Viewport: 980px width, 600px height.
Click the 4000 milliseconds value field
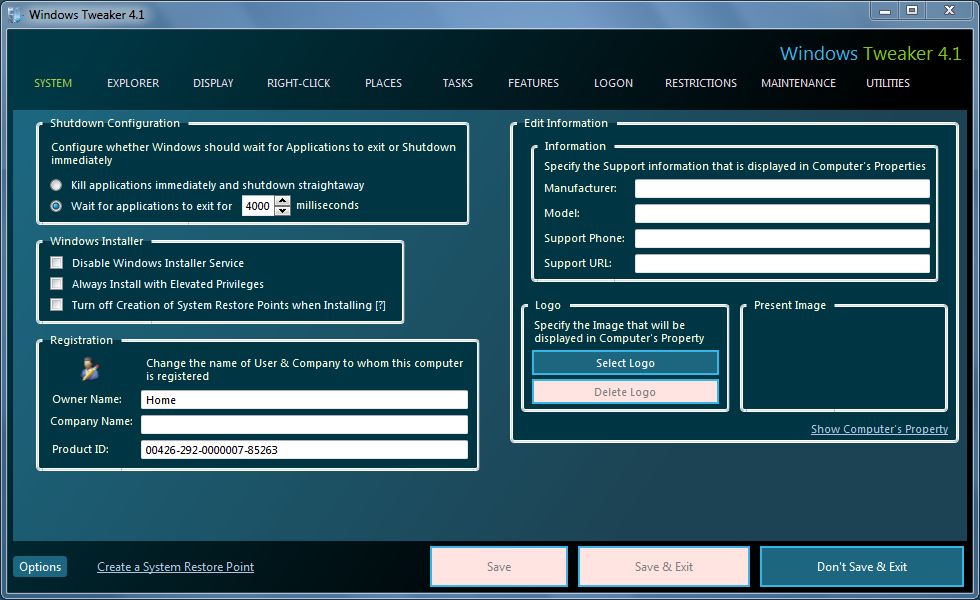coord(258,206)
